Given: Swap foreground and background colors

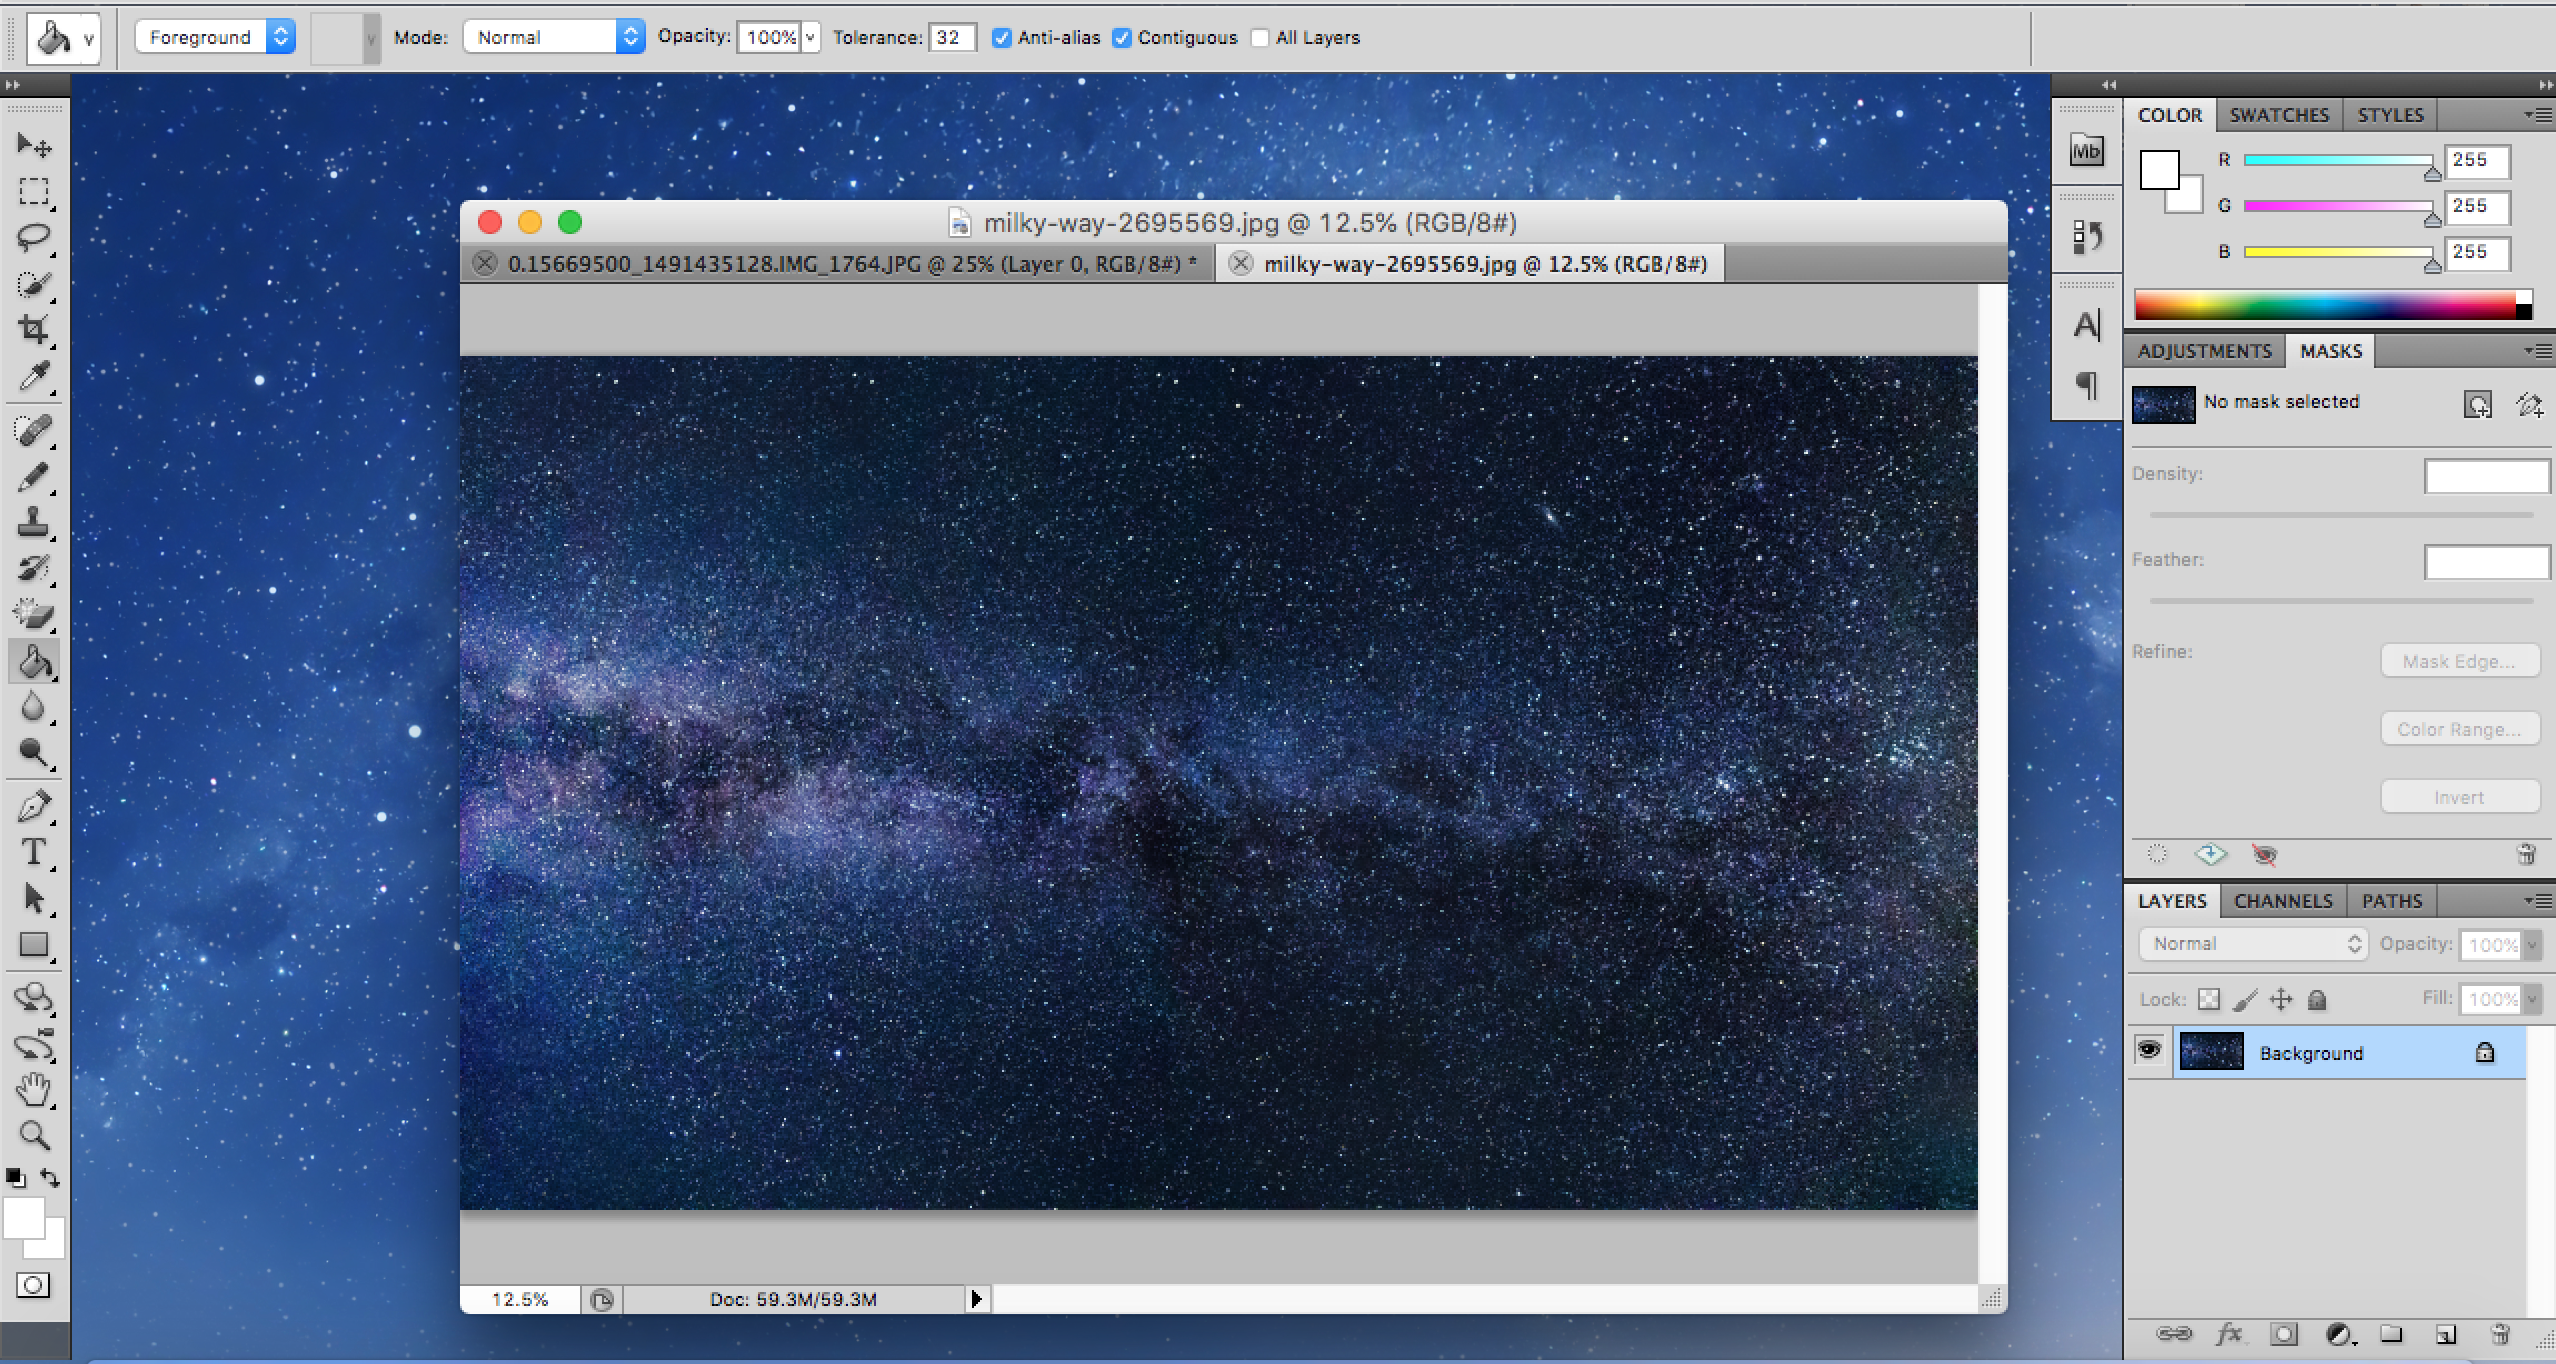Looking at the screenshot, I should pyautogui.click(x=50, y=1178).
